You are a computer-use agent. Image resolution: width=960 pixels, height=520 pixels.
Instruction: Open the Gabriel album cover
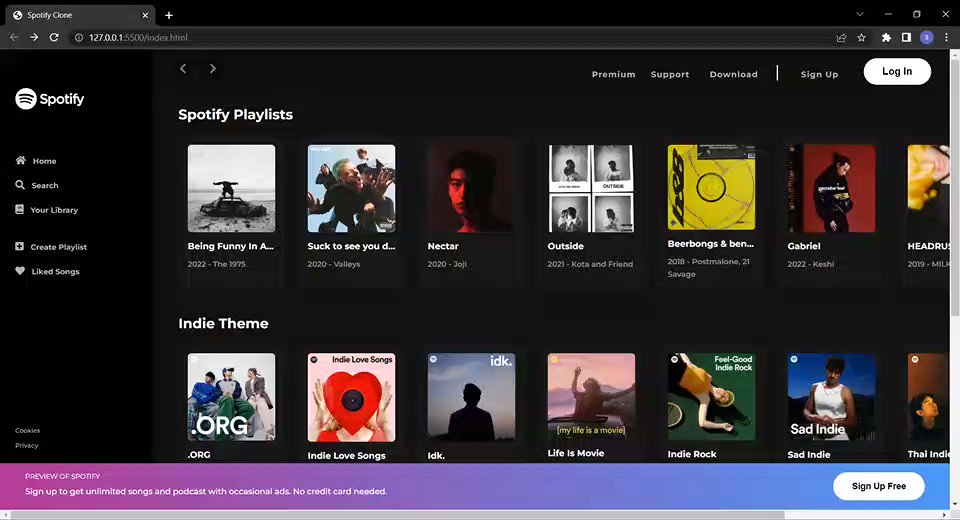tap(831, 189)
